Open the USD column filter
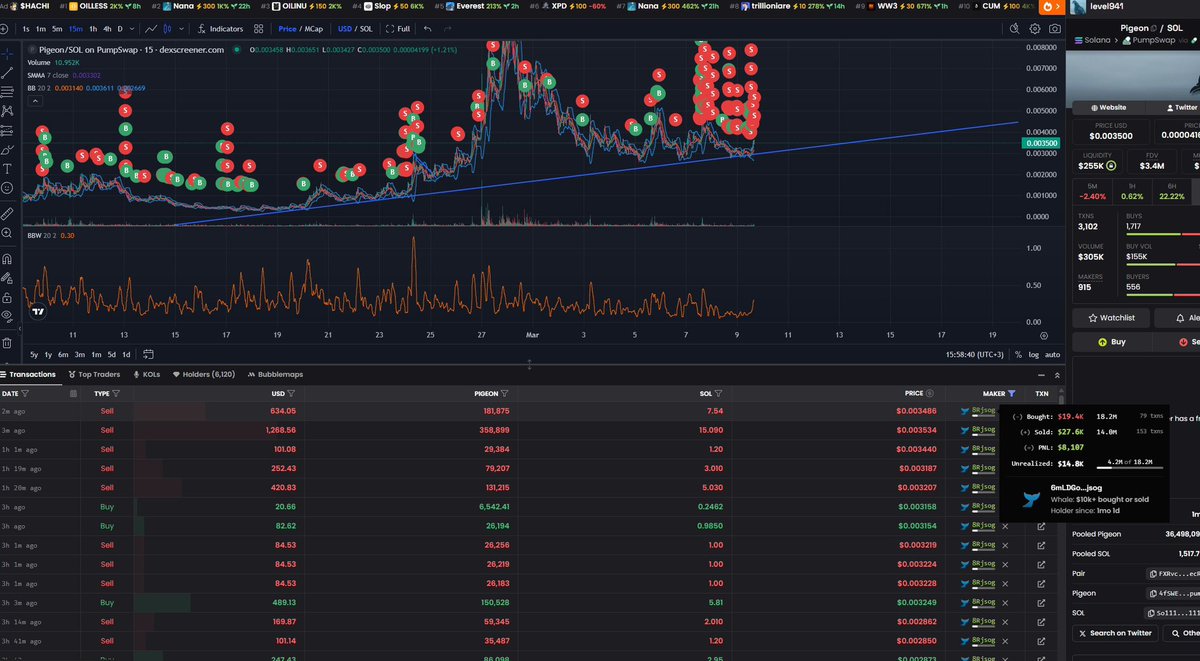Viewport: 1200px width, 661px height. [291, 394]
